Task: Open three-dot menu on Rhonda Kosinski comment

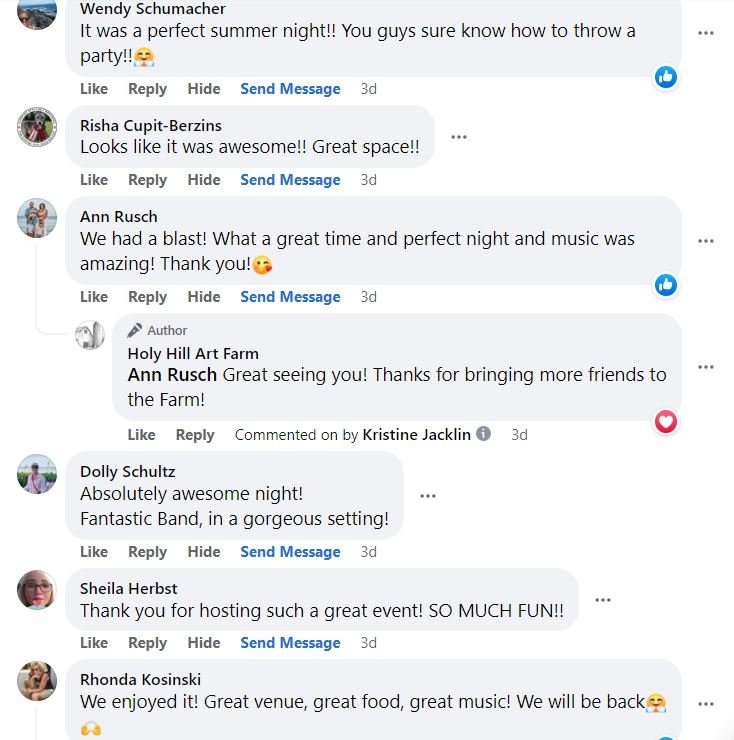Action: (x=706, y=704)
